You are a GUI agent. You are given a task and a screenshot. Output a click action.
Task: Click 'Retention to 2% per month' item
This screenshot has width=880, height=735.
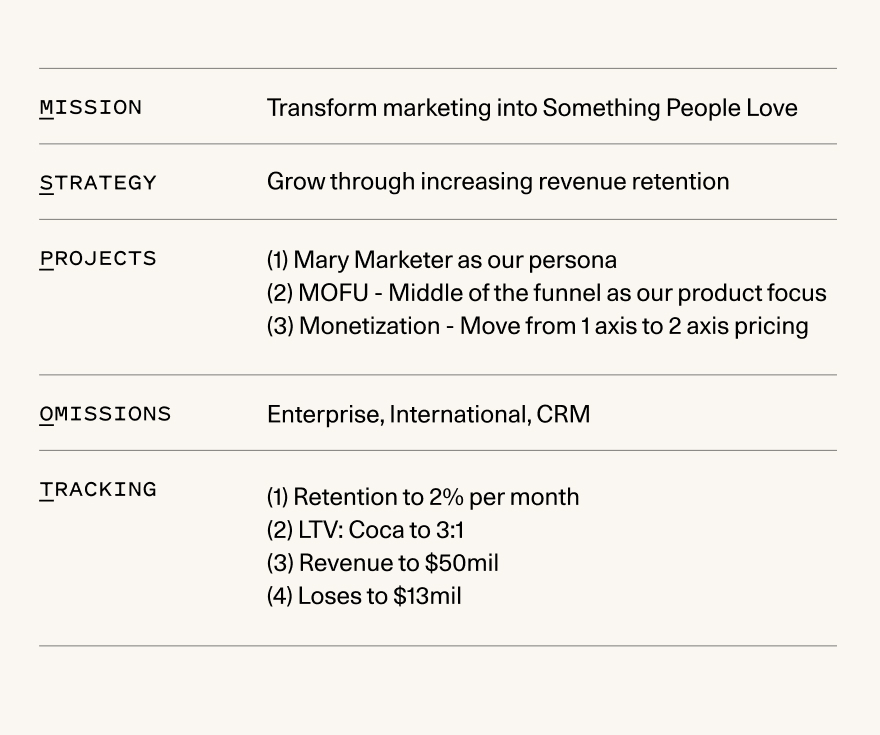[423, 497]
